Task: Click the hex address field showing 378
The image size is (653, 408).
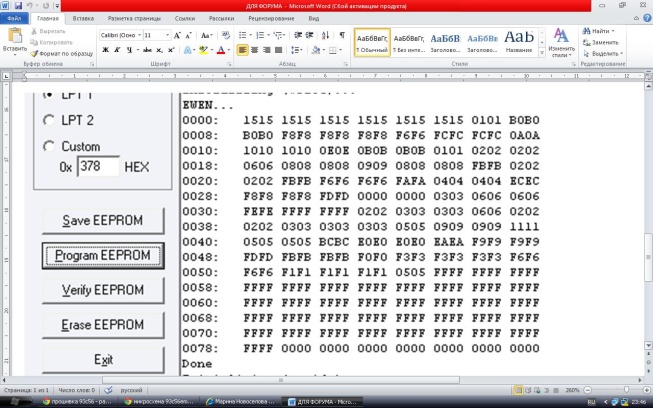Action: (98, 166)
